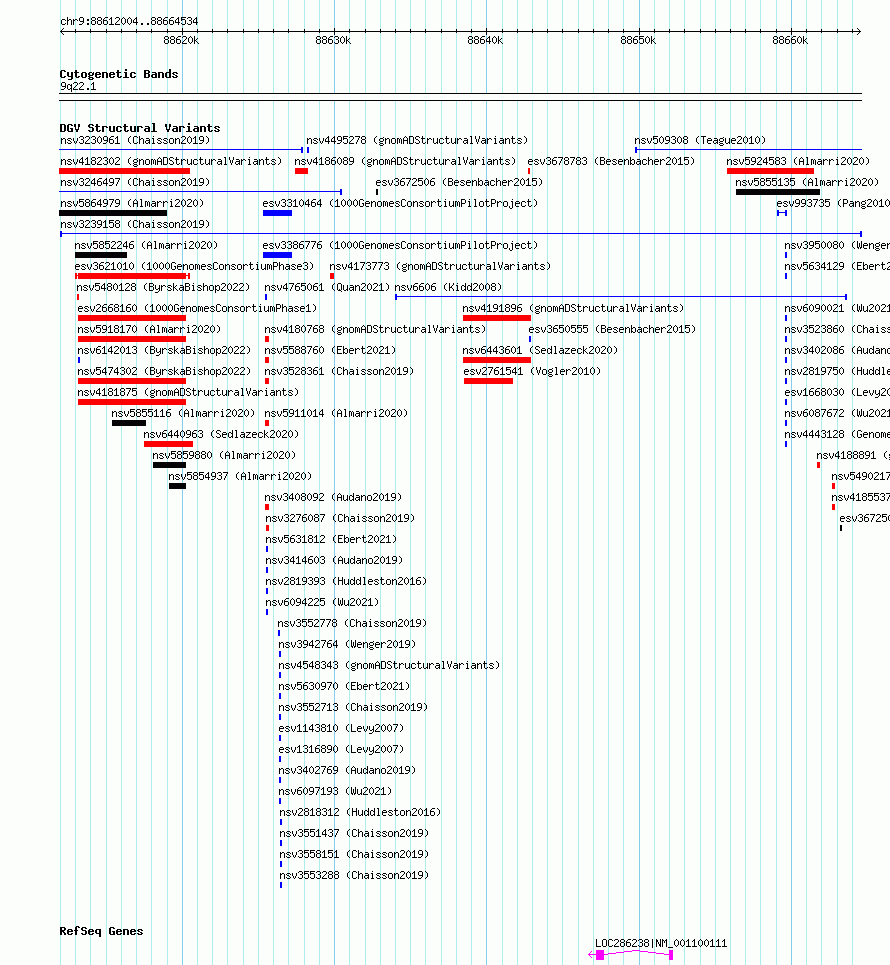The width and height of the screenshot is (890, 965).
Task: Click nsv5588760 (Ebert2021) label
Action: click(330, 350)
